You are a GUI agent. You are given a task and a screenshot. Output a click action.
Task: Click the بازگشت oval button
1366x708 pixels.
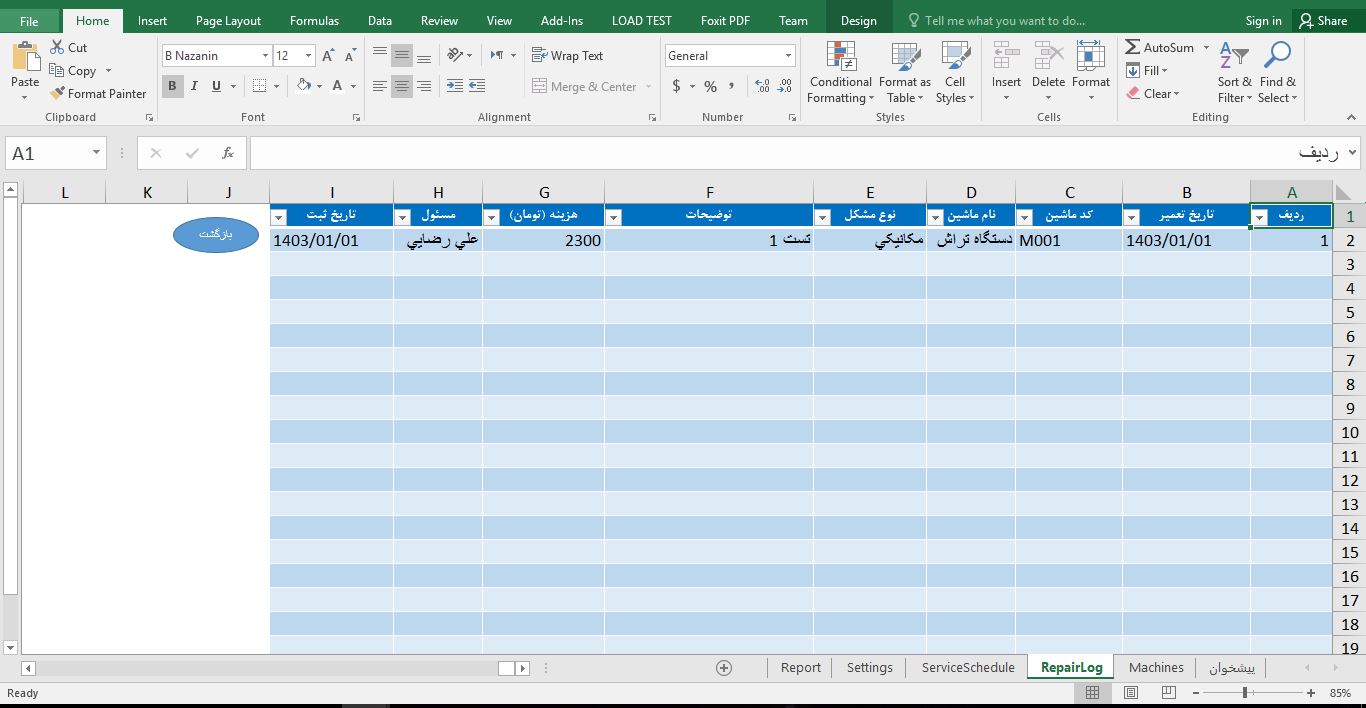pyautogui.click(x=216, y=234)
